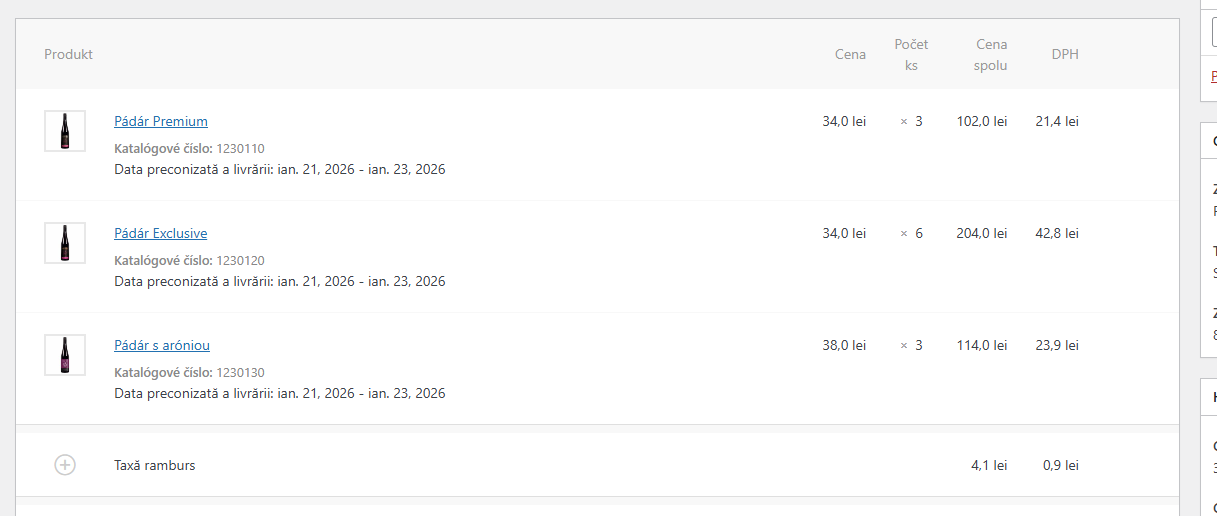Click the Počet ks column header
The width and height of the screenshot is (1217, 516).
click(911, 55)
